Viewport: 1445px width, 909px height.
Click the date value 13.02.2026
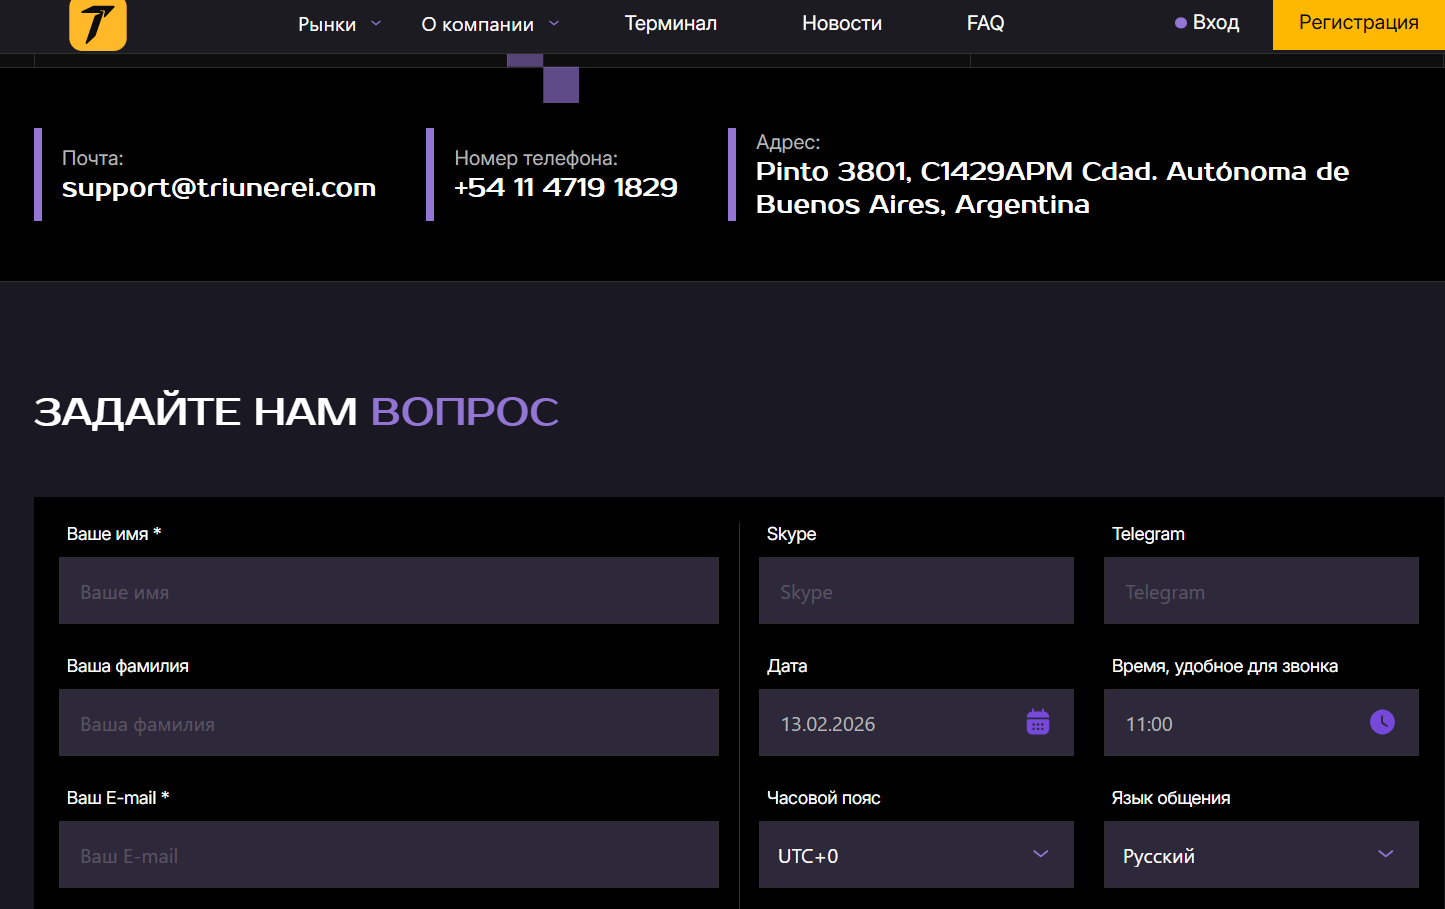click(828, 724)
